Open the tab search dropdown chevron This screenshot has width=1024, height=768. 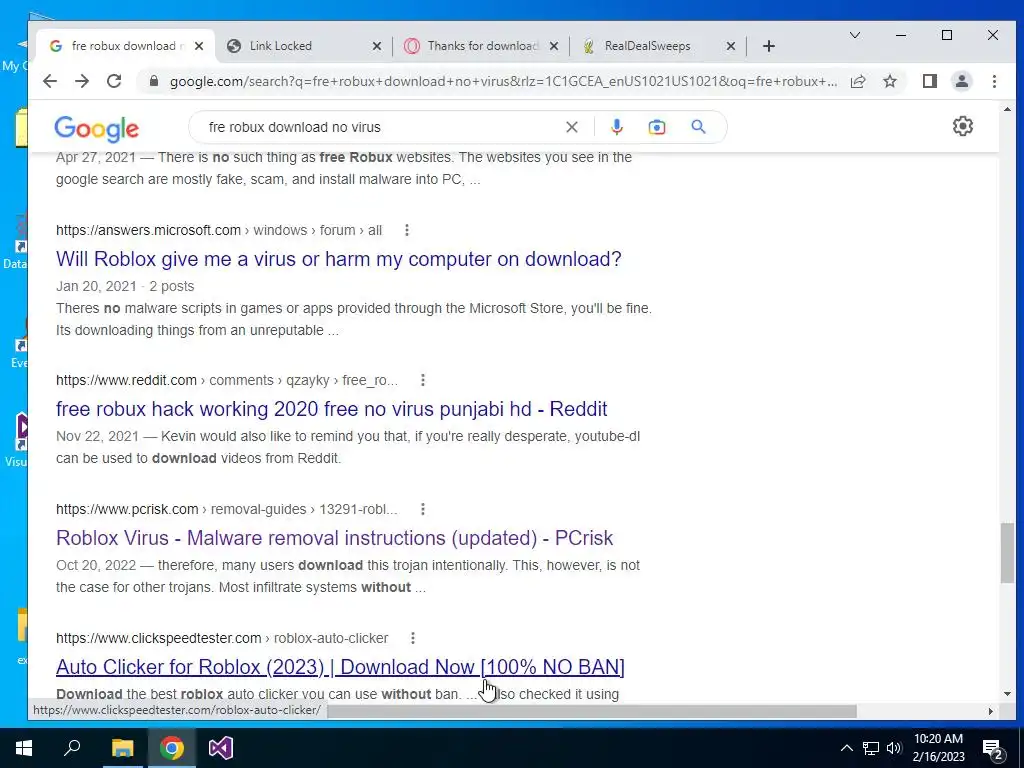pos(854,35)
